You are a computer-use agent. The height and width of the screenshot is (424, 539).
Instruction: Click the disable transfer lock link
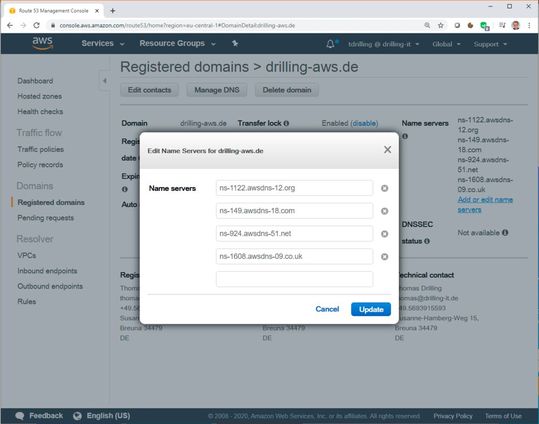point(364,123)
